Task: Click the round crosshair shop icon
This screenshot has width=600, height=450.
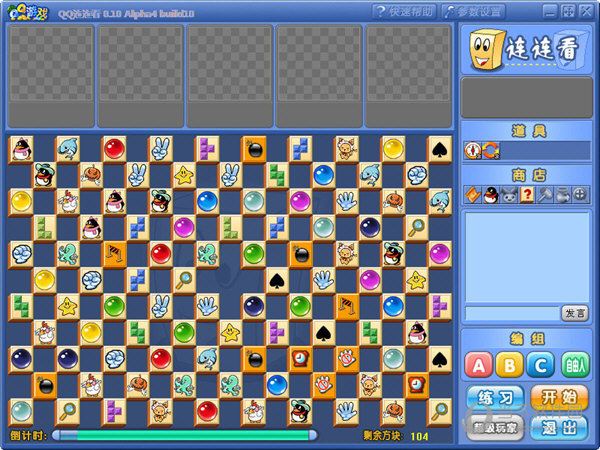Action: tap(579, 194)
